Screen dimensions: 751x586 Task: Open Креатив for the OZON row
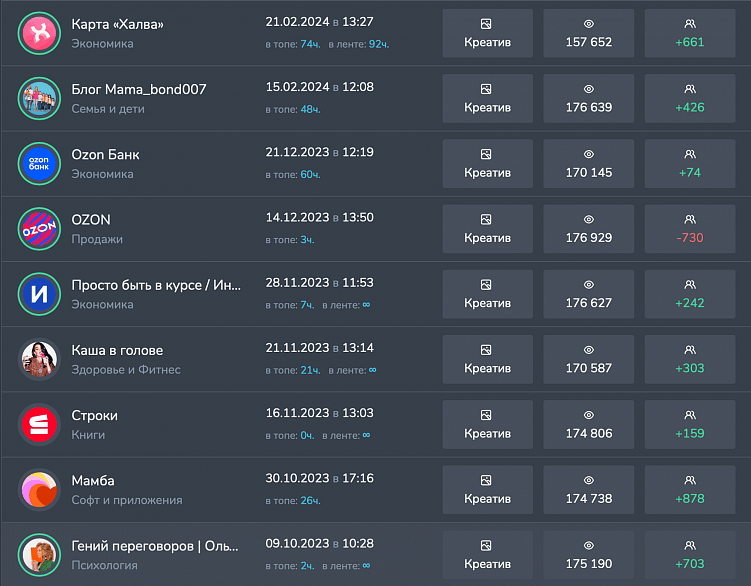click(x=487, y=228)
